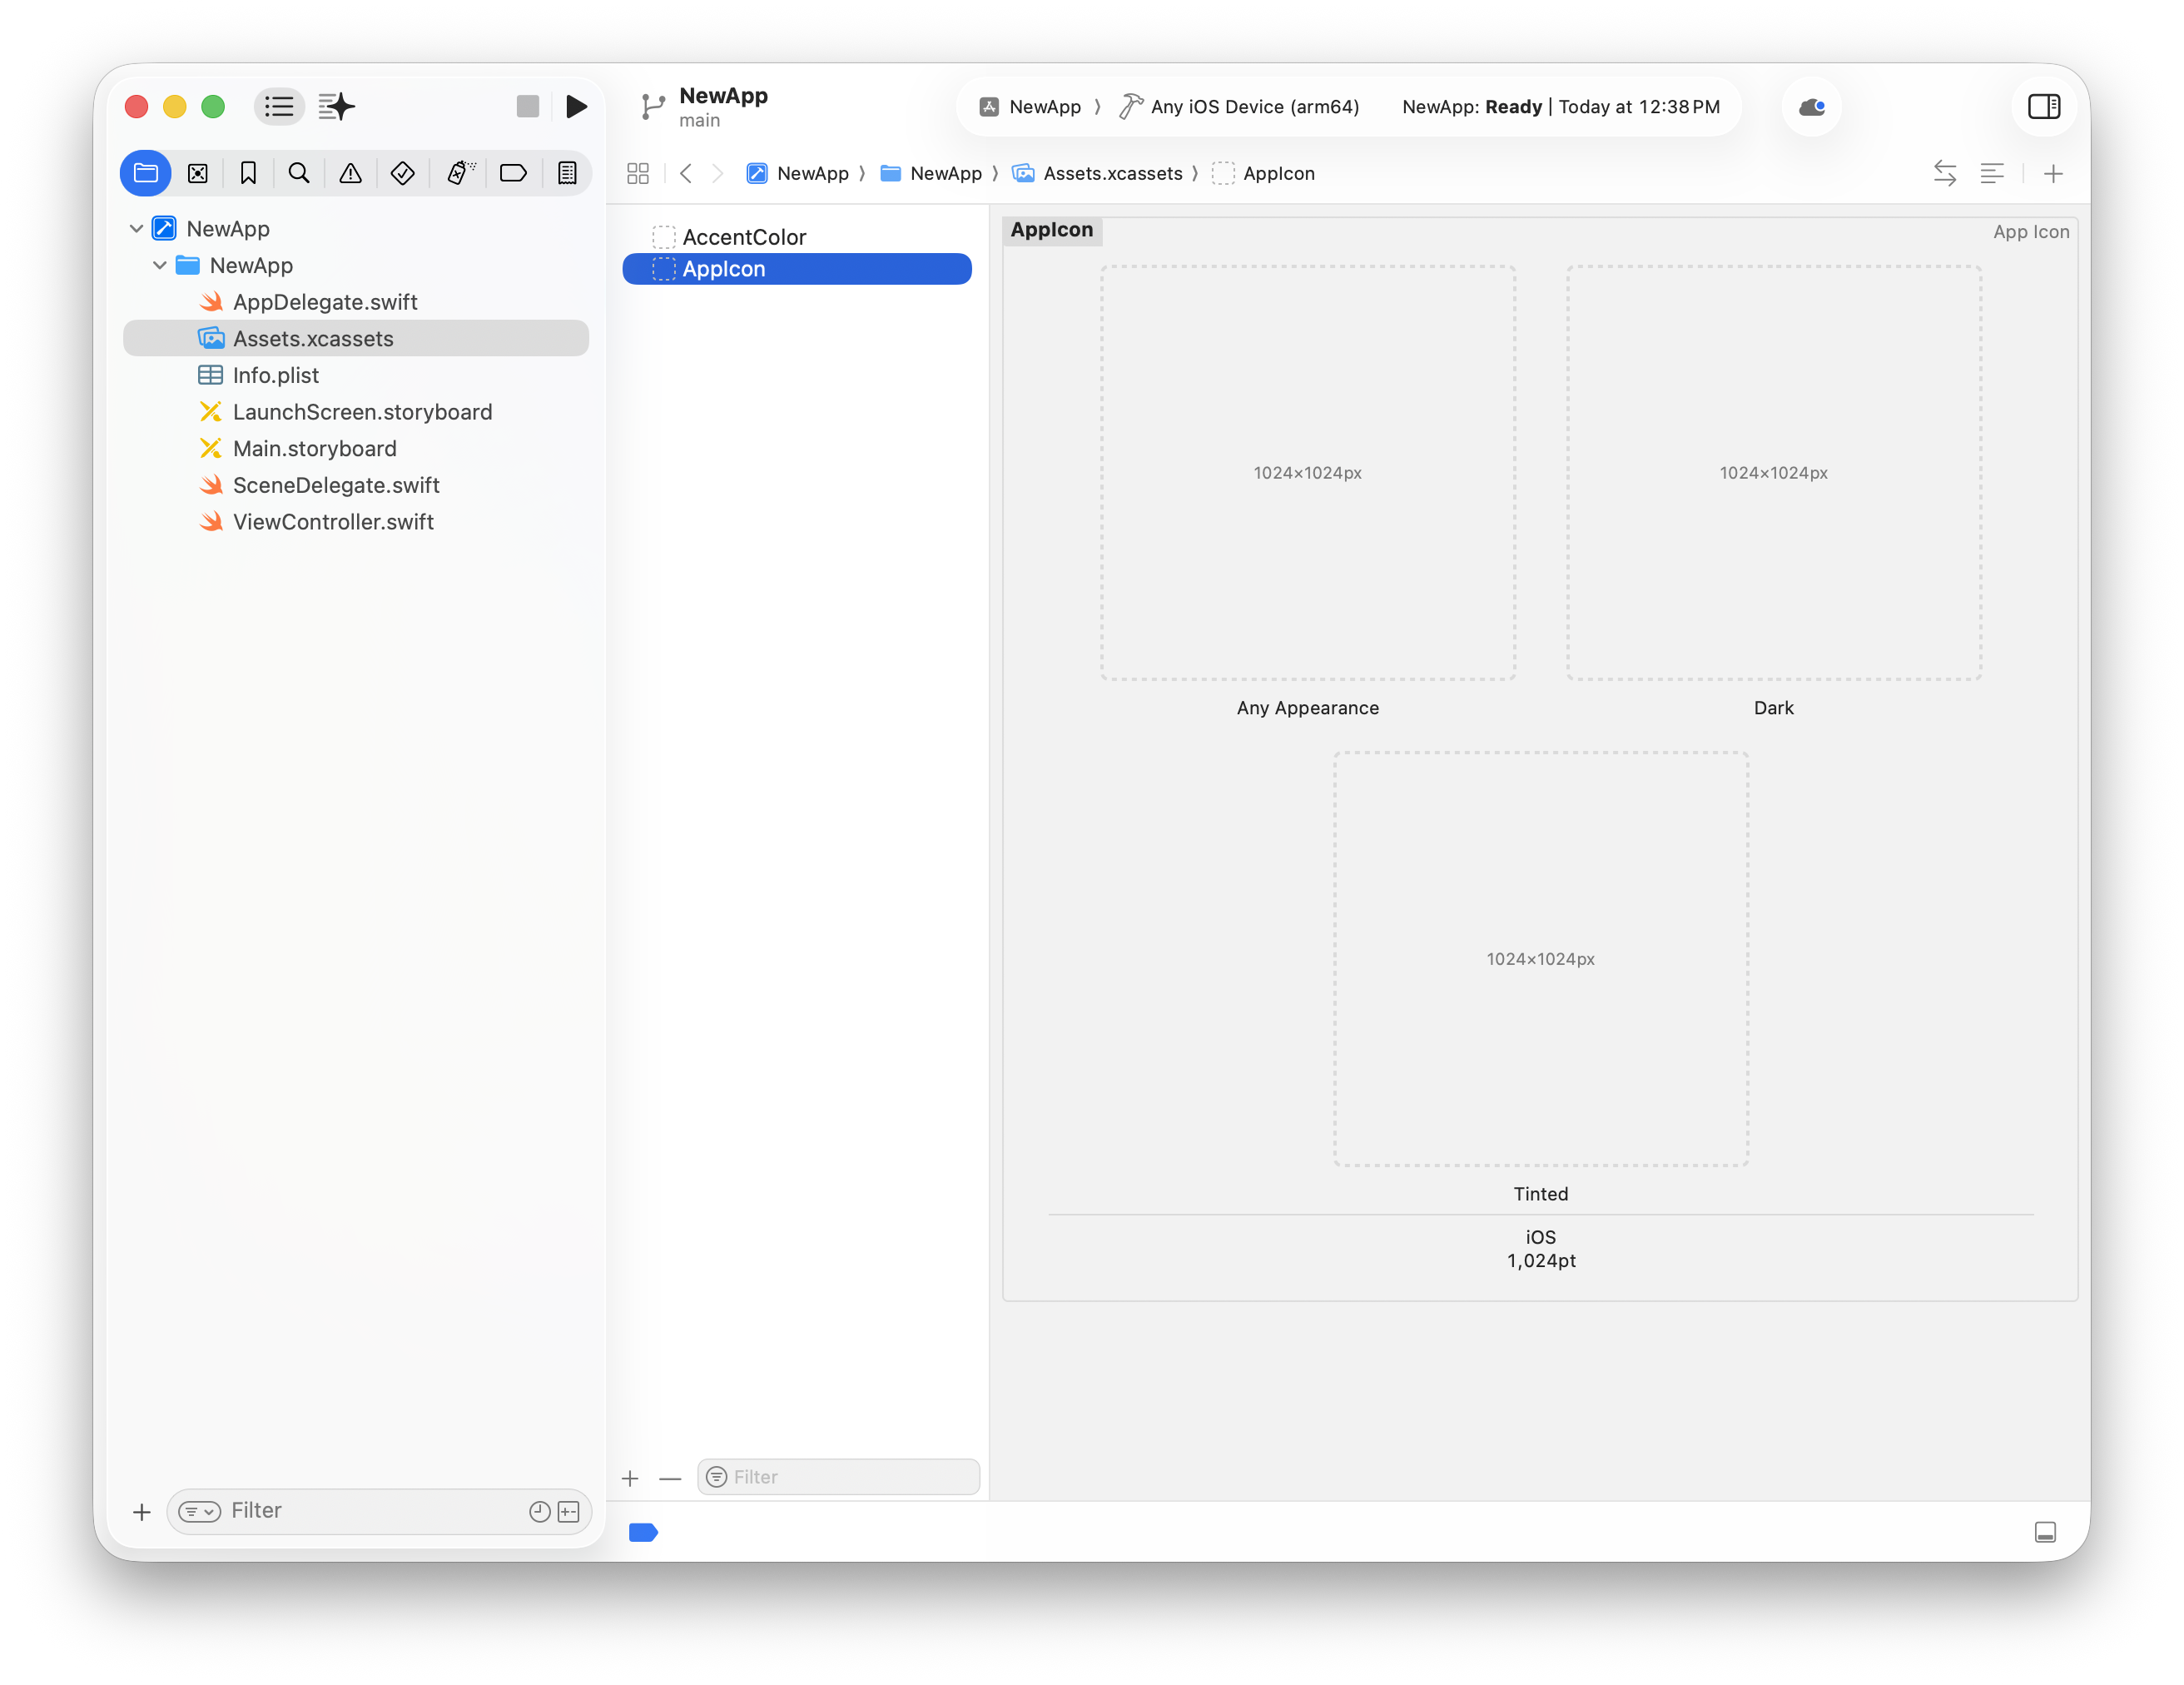Click the coding assistant sparkle icon
This screenshot has width=2184, height=1685.
[x=336, y=106]
